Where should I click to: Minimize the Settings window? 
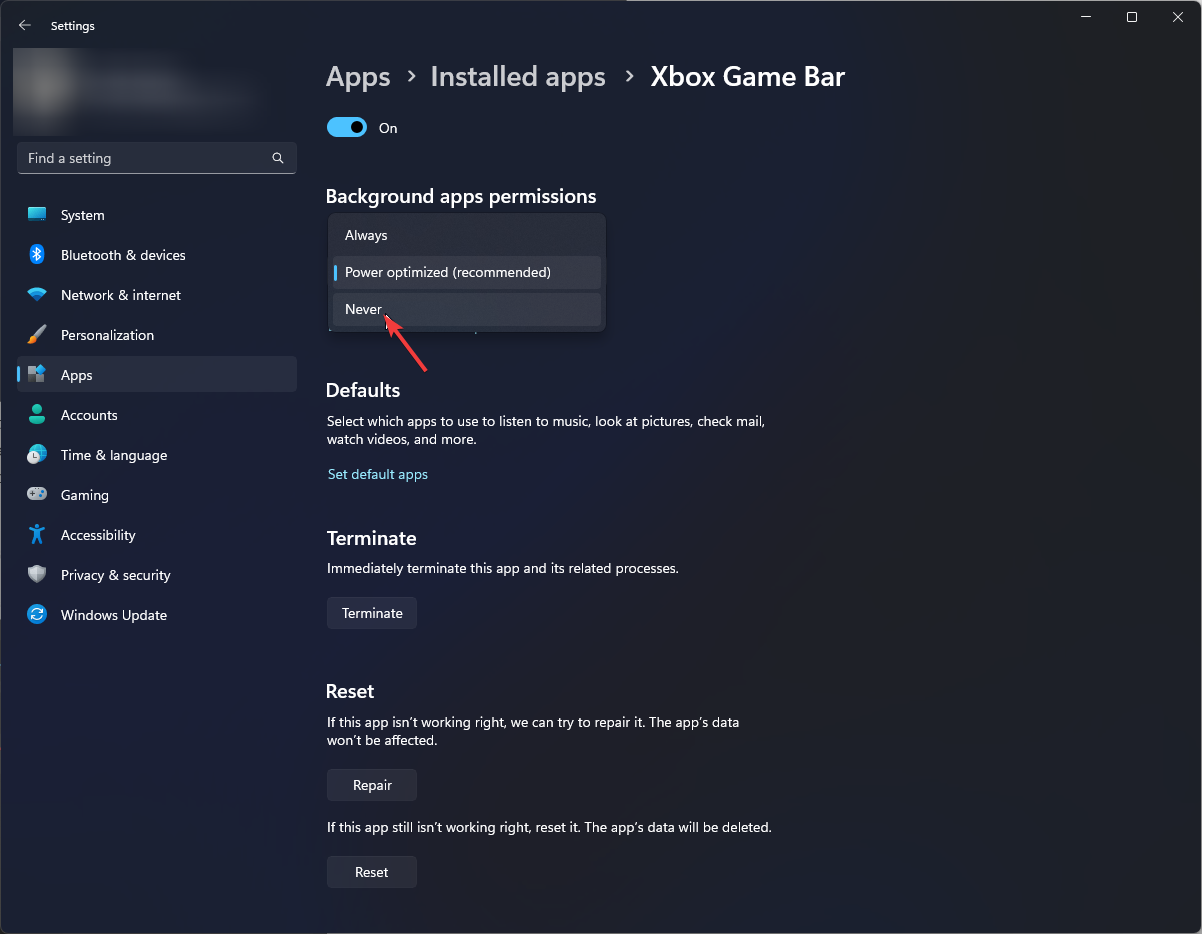1086,17
